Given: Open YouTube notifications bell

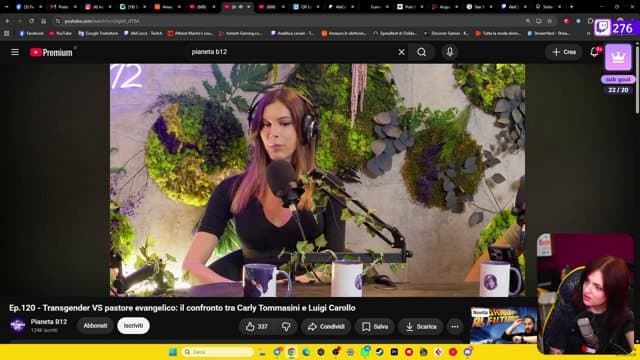Looking at the screenshot, I should (595, 52).
